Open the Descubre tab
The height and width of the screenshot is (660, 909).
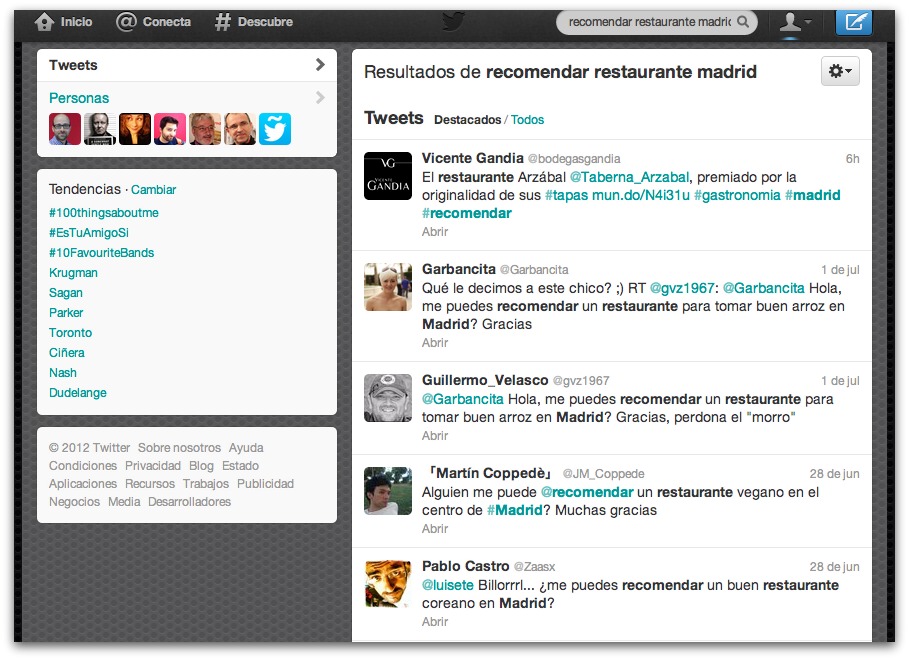click(x=254, y=22)
